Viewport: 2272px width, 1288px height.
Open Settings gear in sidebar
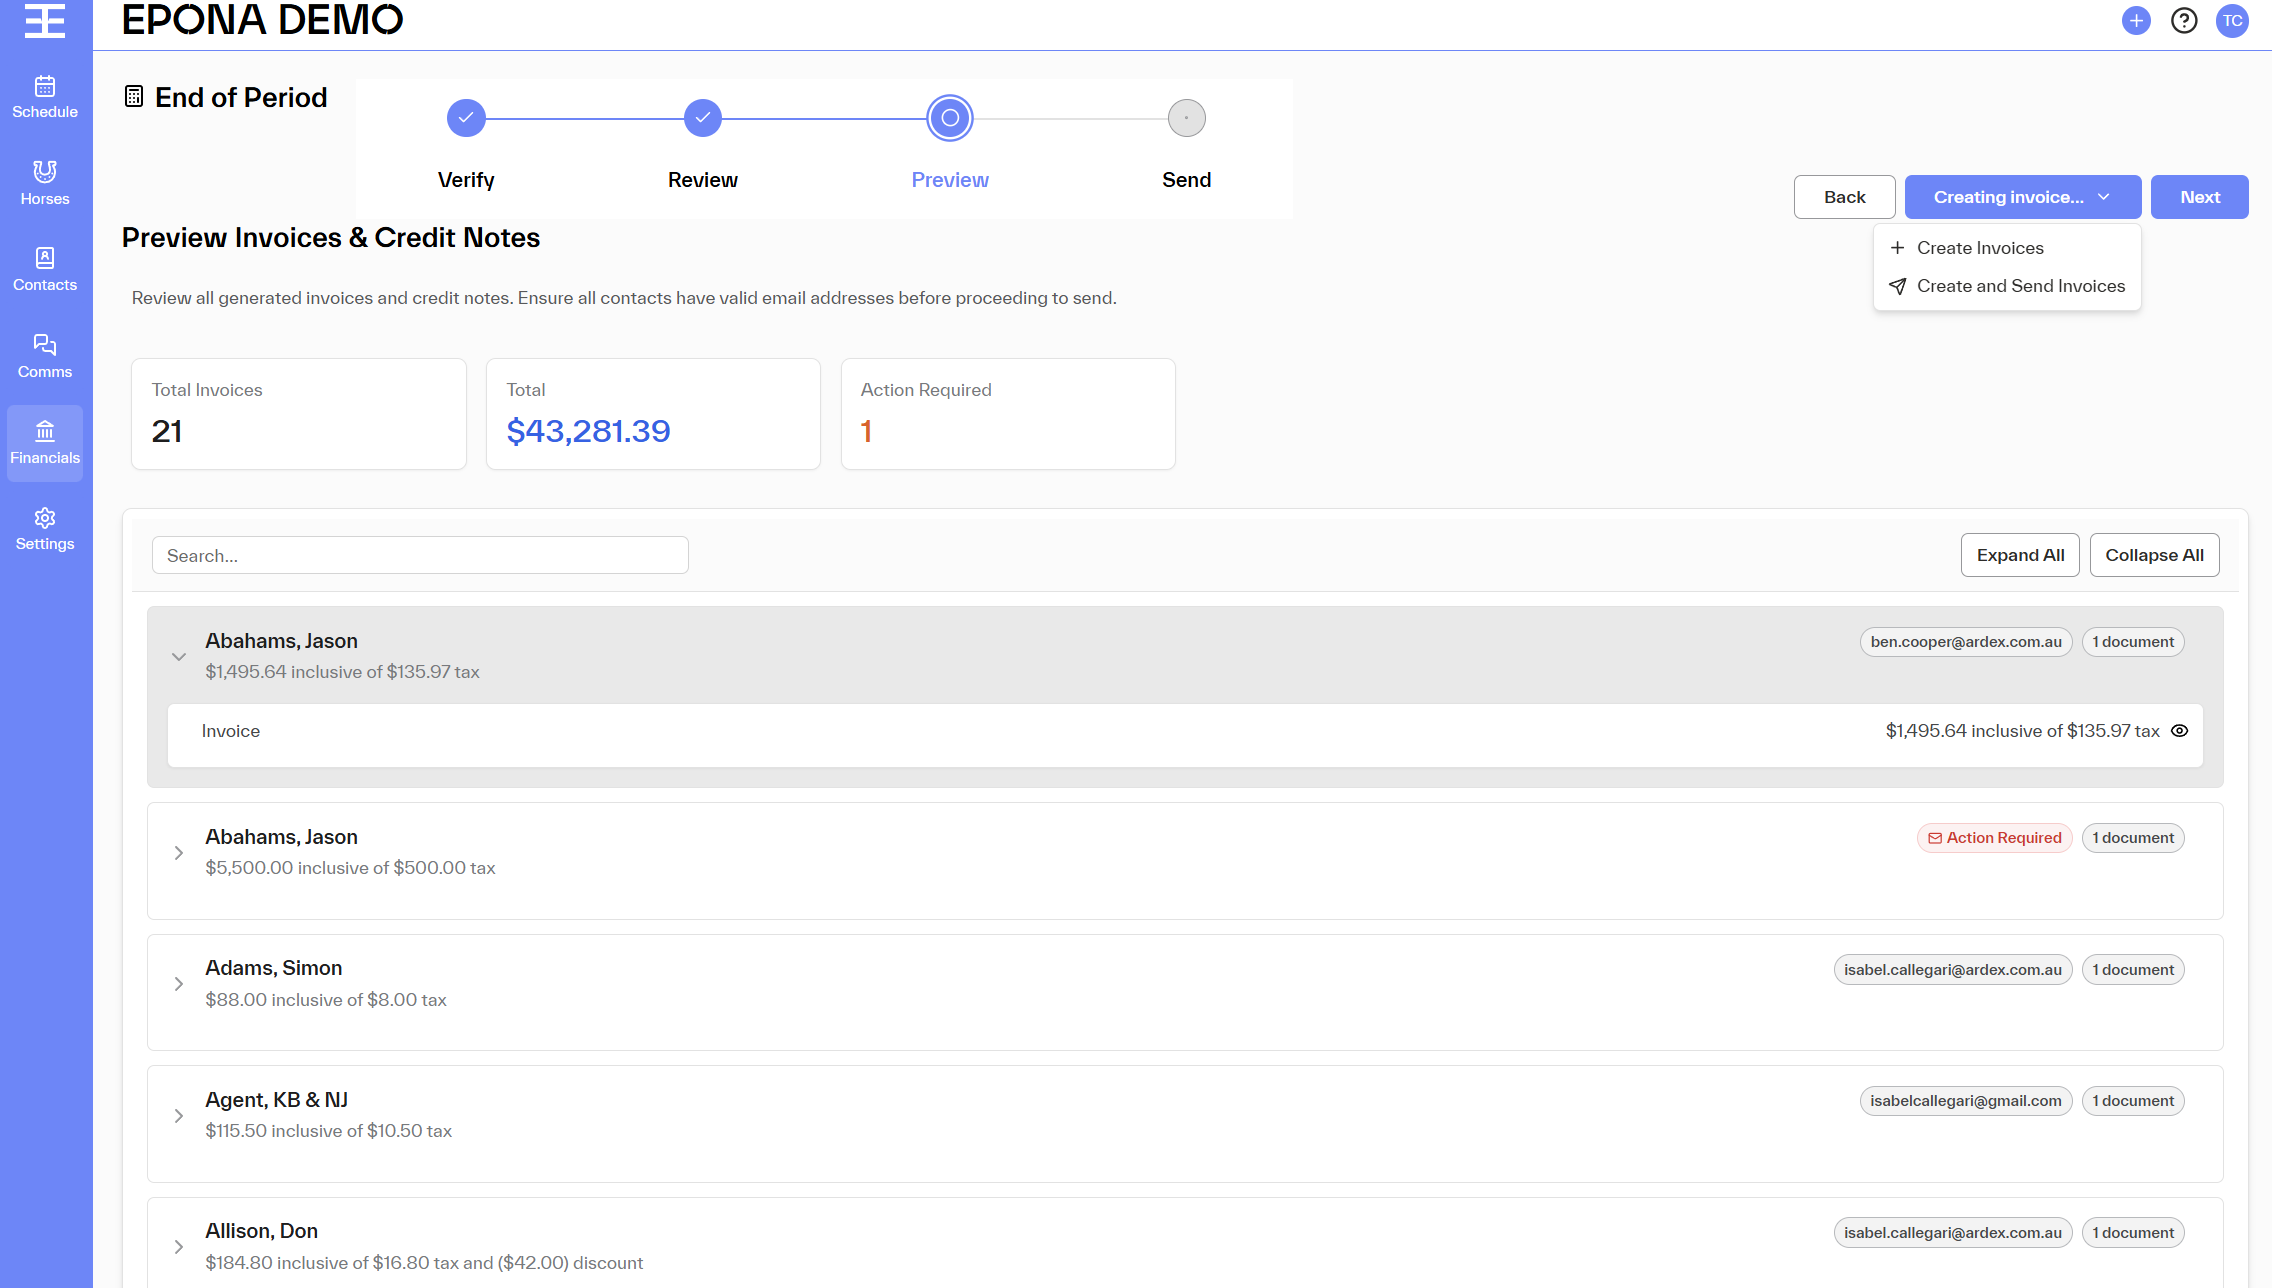coord(45,529)
